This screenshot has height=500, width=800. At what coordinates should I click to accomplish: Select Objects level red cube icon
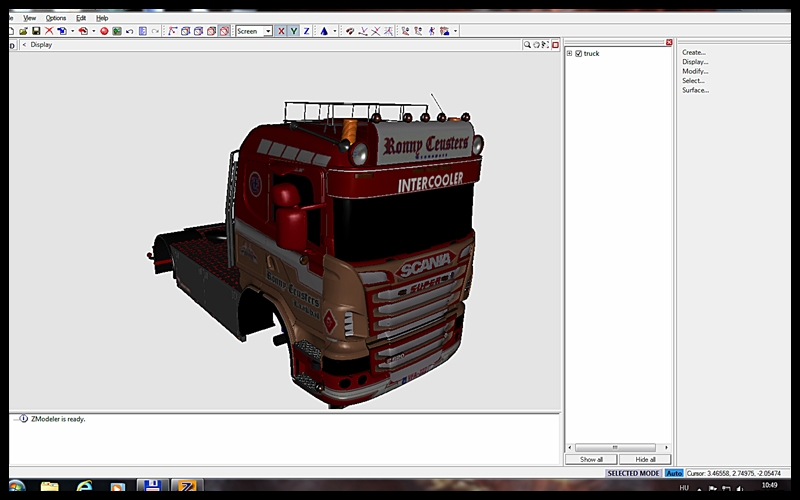click(211, 31)
